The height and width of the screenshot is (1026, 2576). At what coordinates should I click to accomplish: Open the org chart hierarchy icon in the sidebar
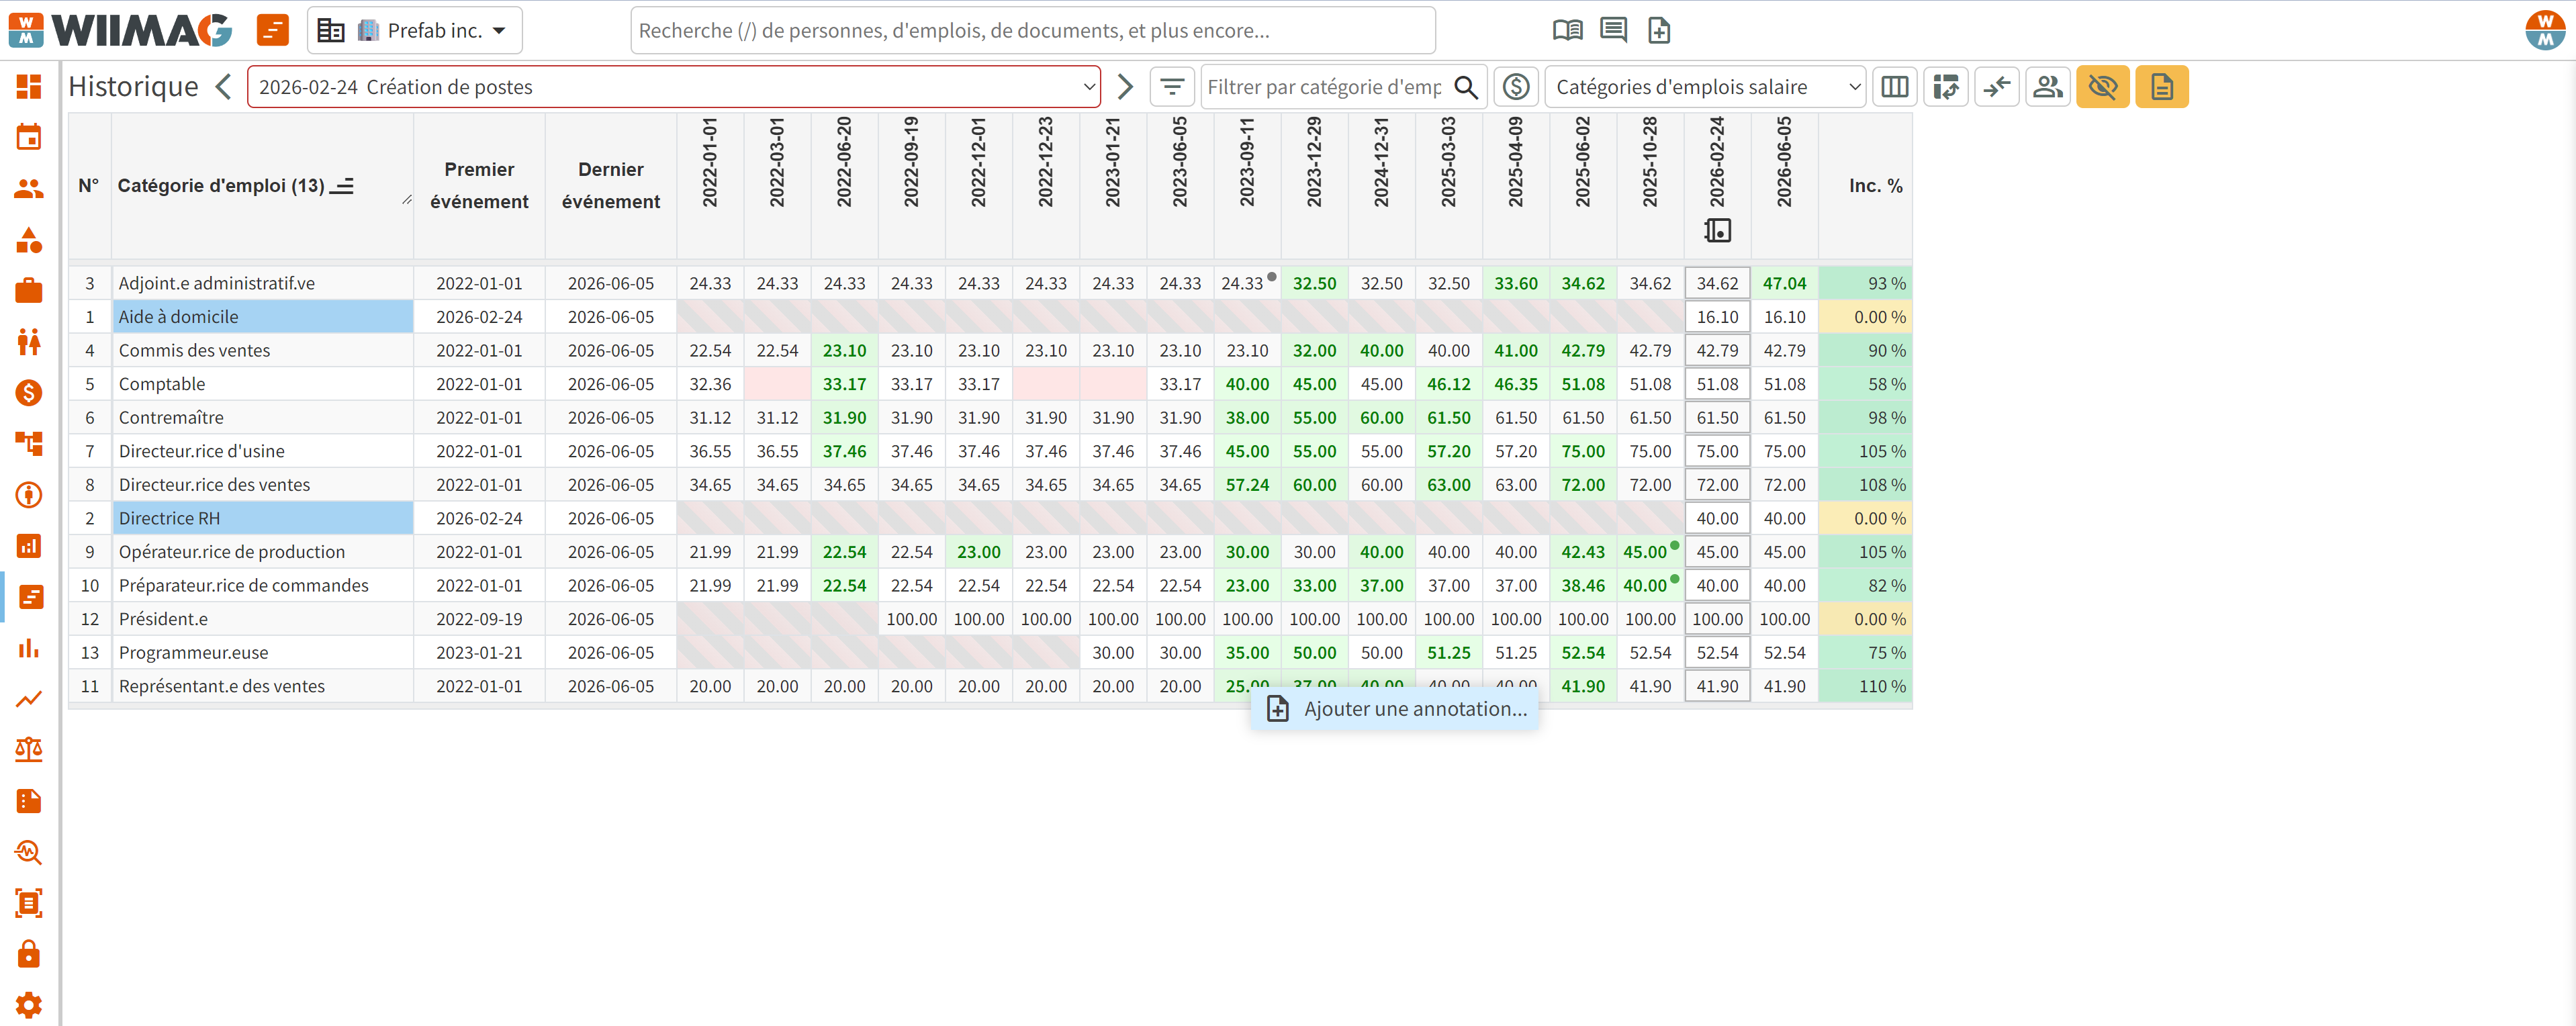tap(29, 443)
